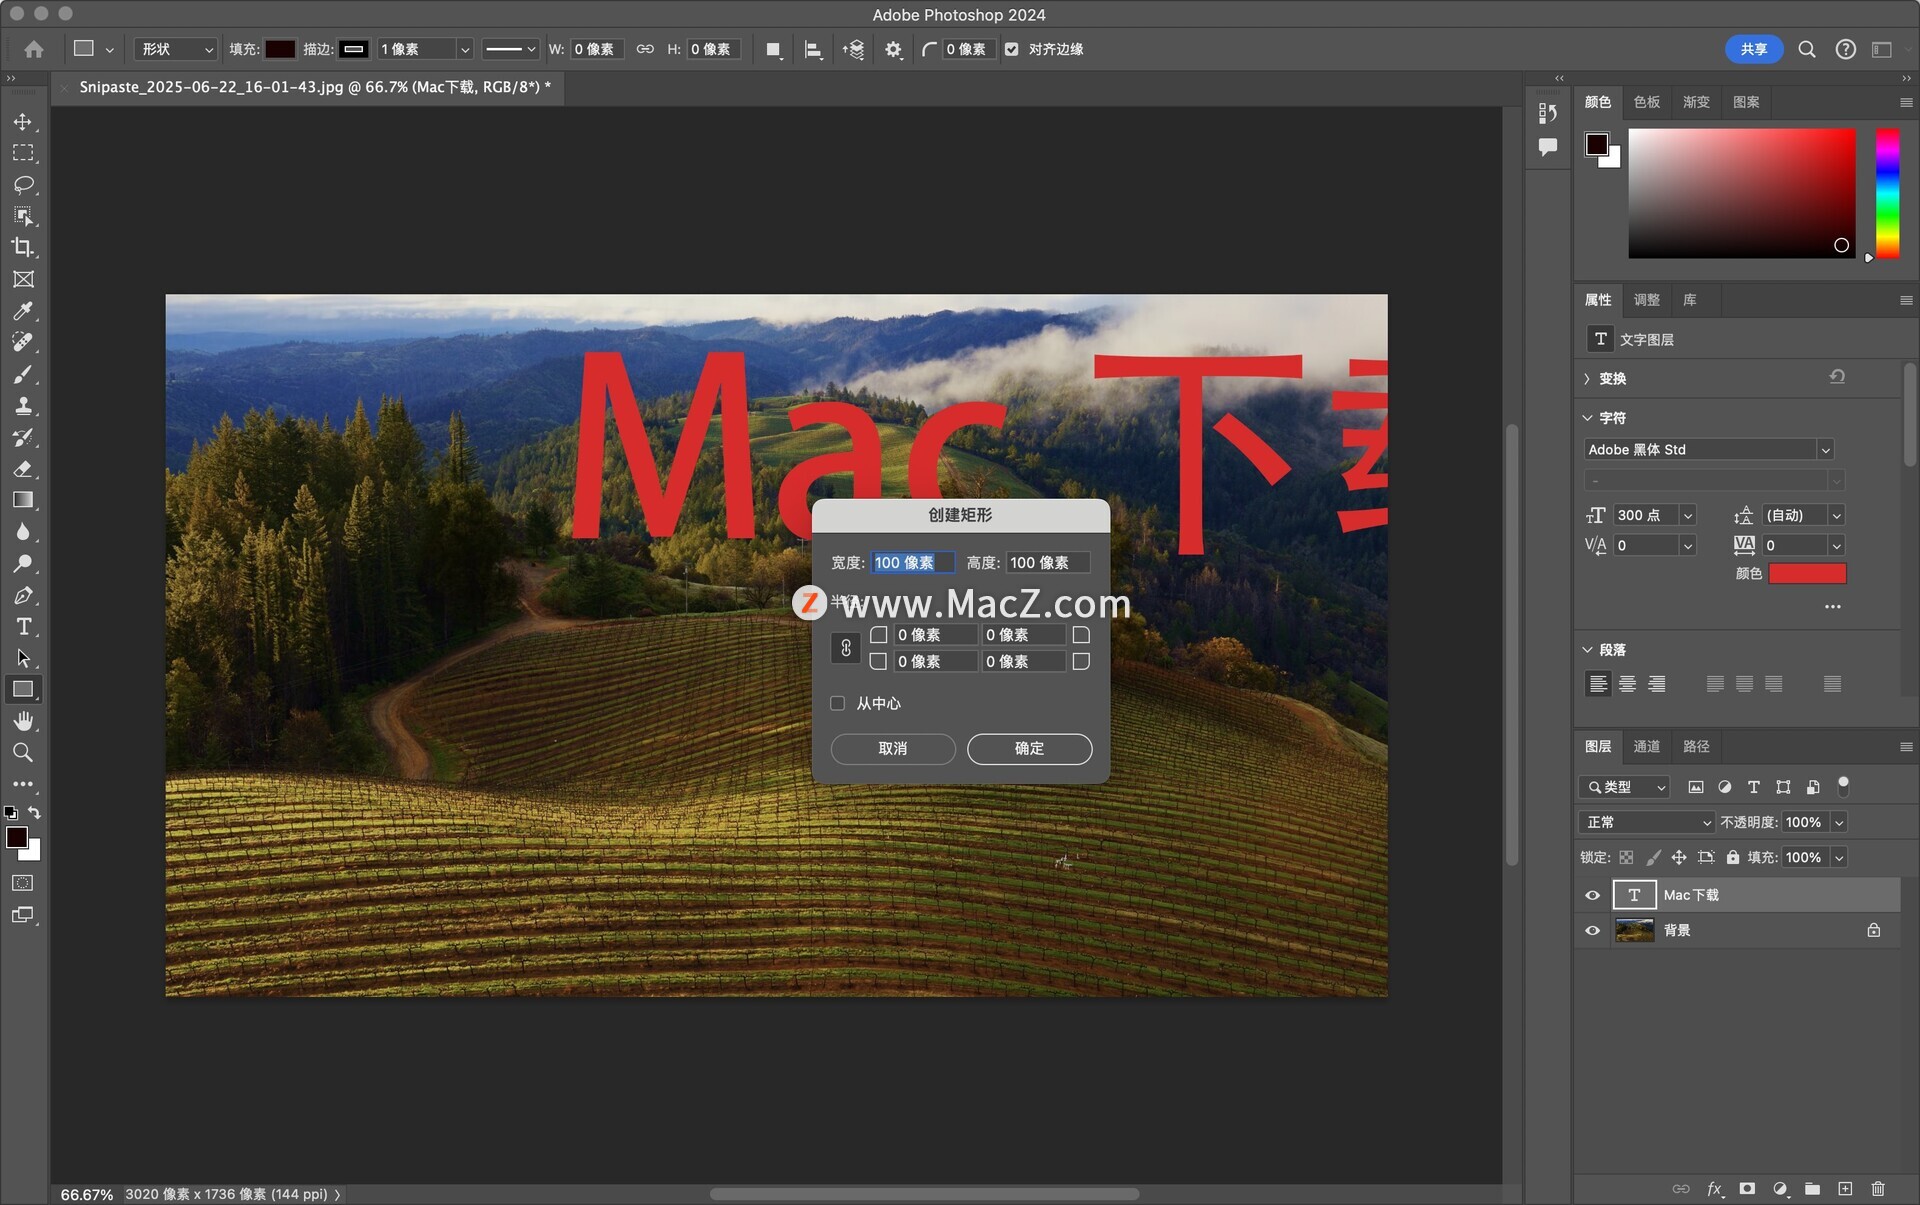The width and height of the screenshot is (1920, 1205).
Task: Expand the 变换 section
Action: click(x=1587, y=379)
